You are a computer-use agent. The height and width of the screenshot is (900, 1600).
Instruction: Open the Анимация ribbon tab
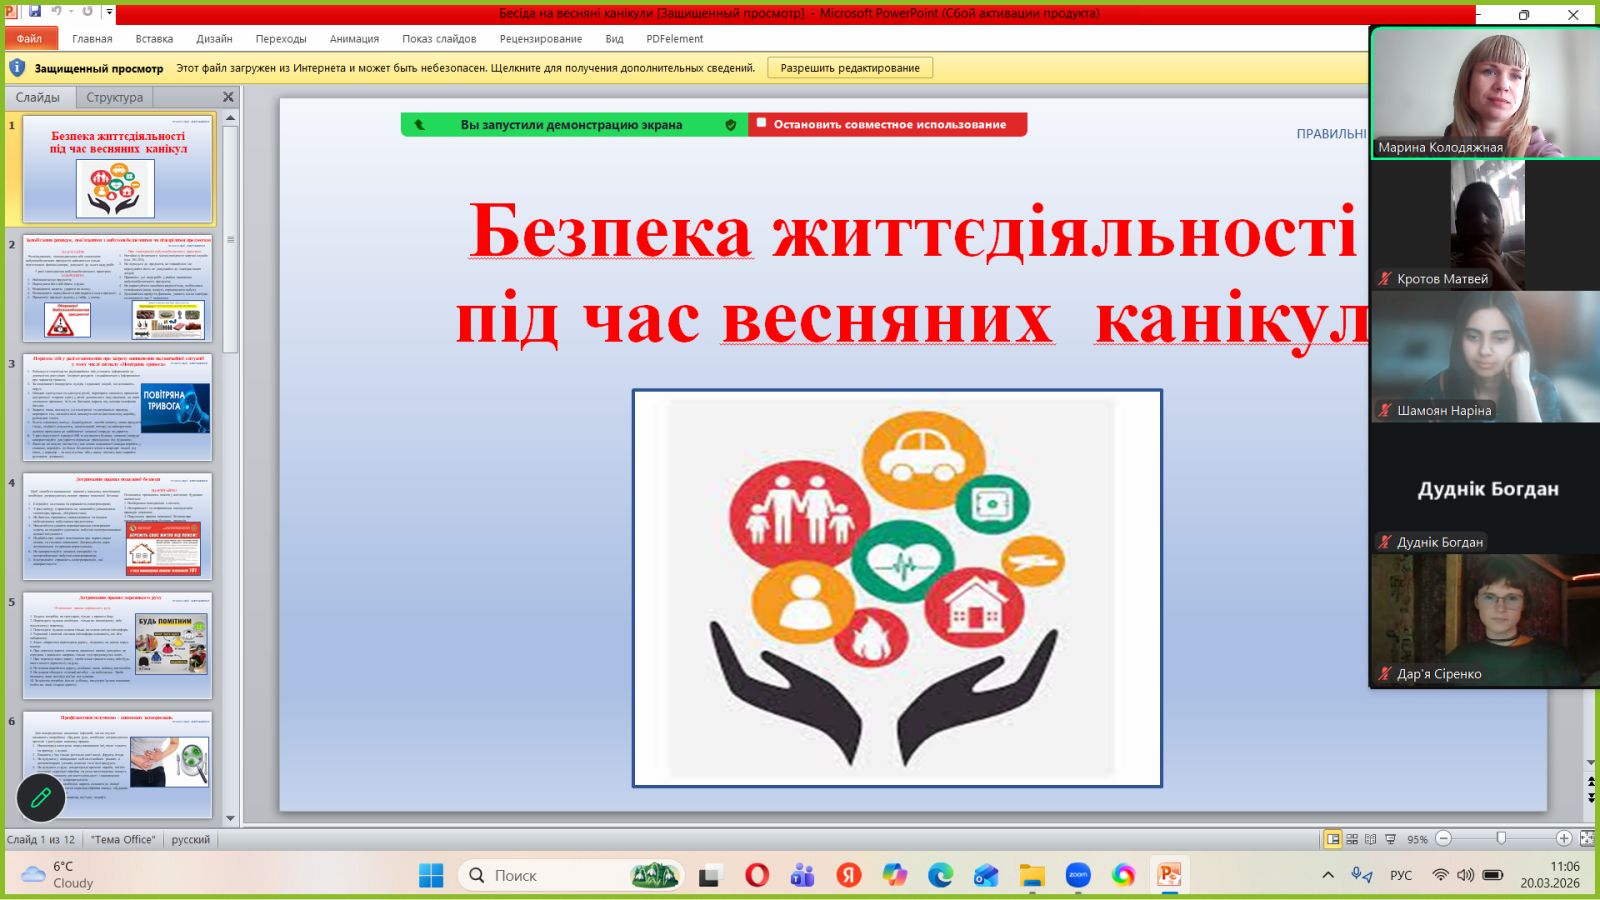point(354,39)
